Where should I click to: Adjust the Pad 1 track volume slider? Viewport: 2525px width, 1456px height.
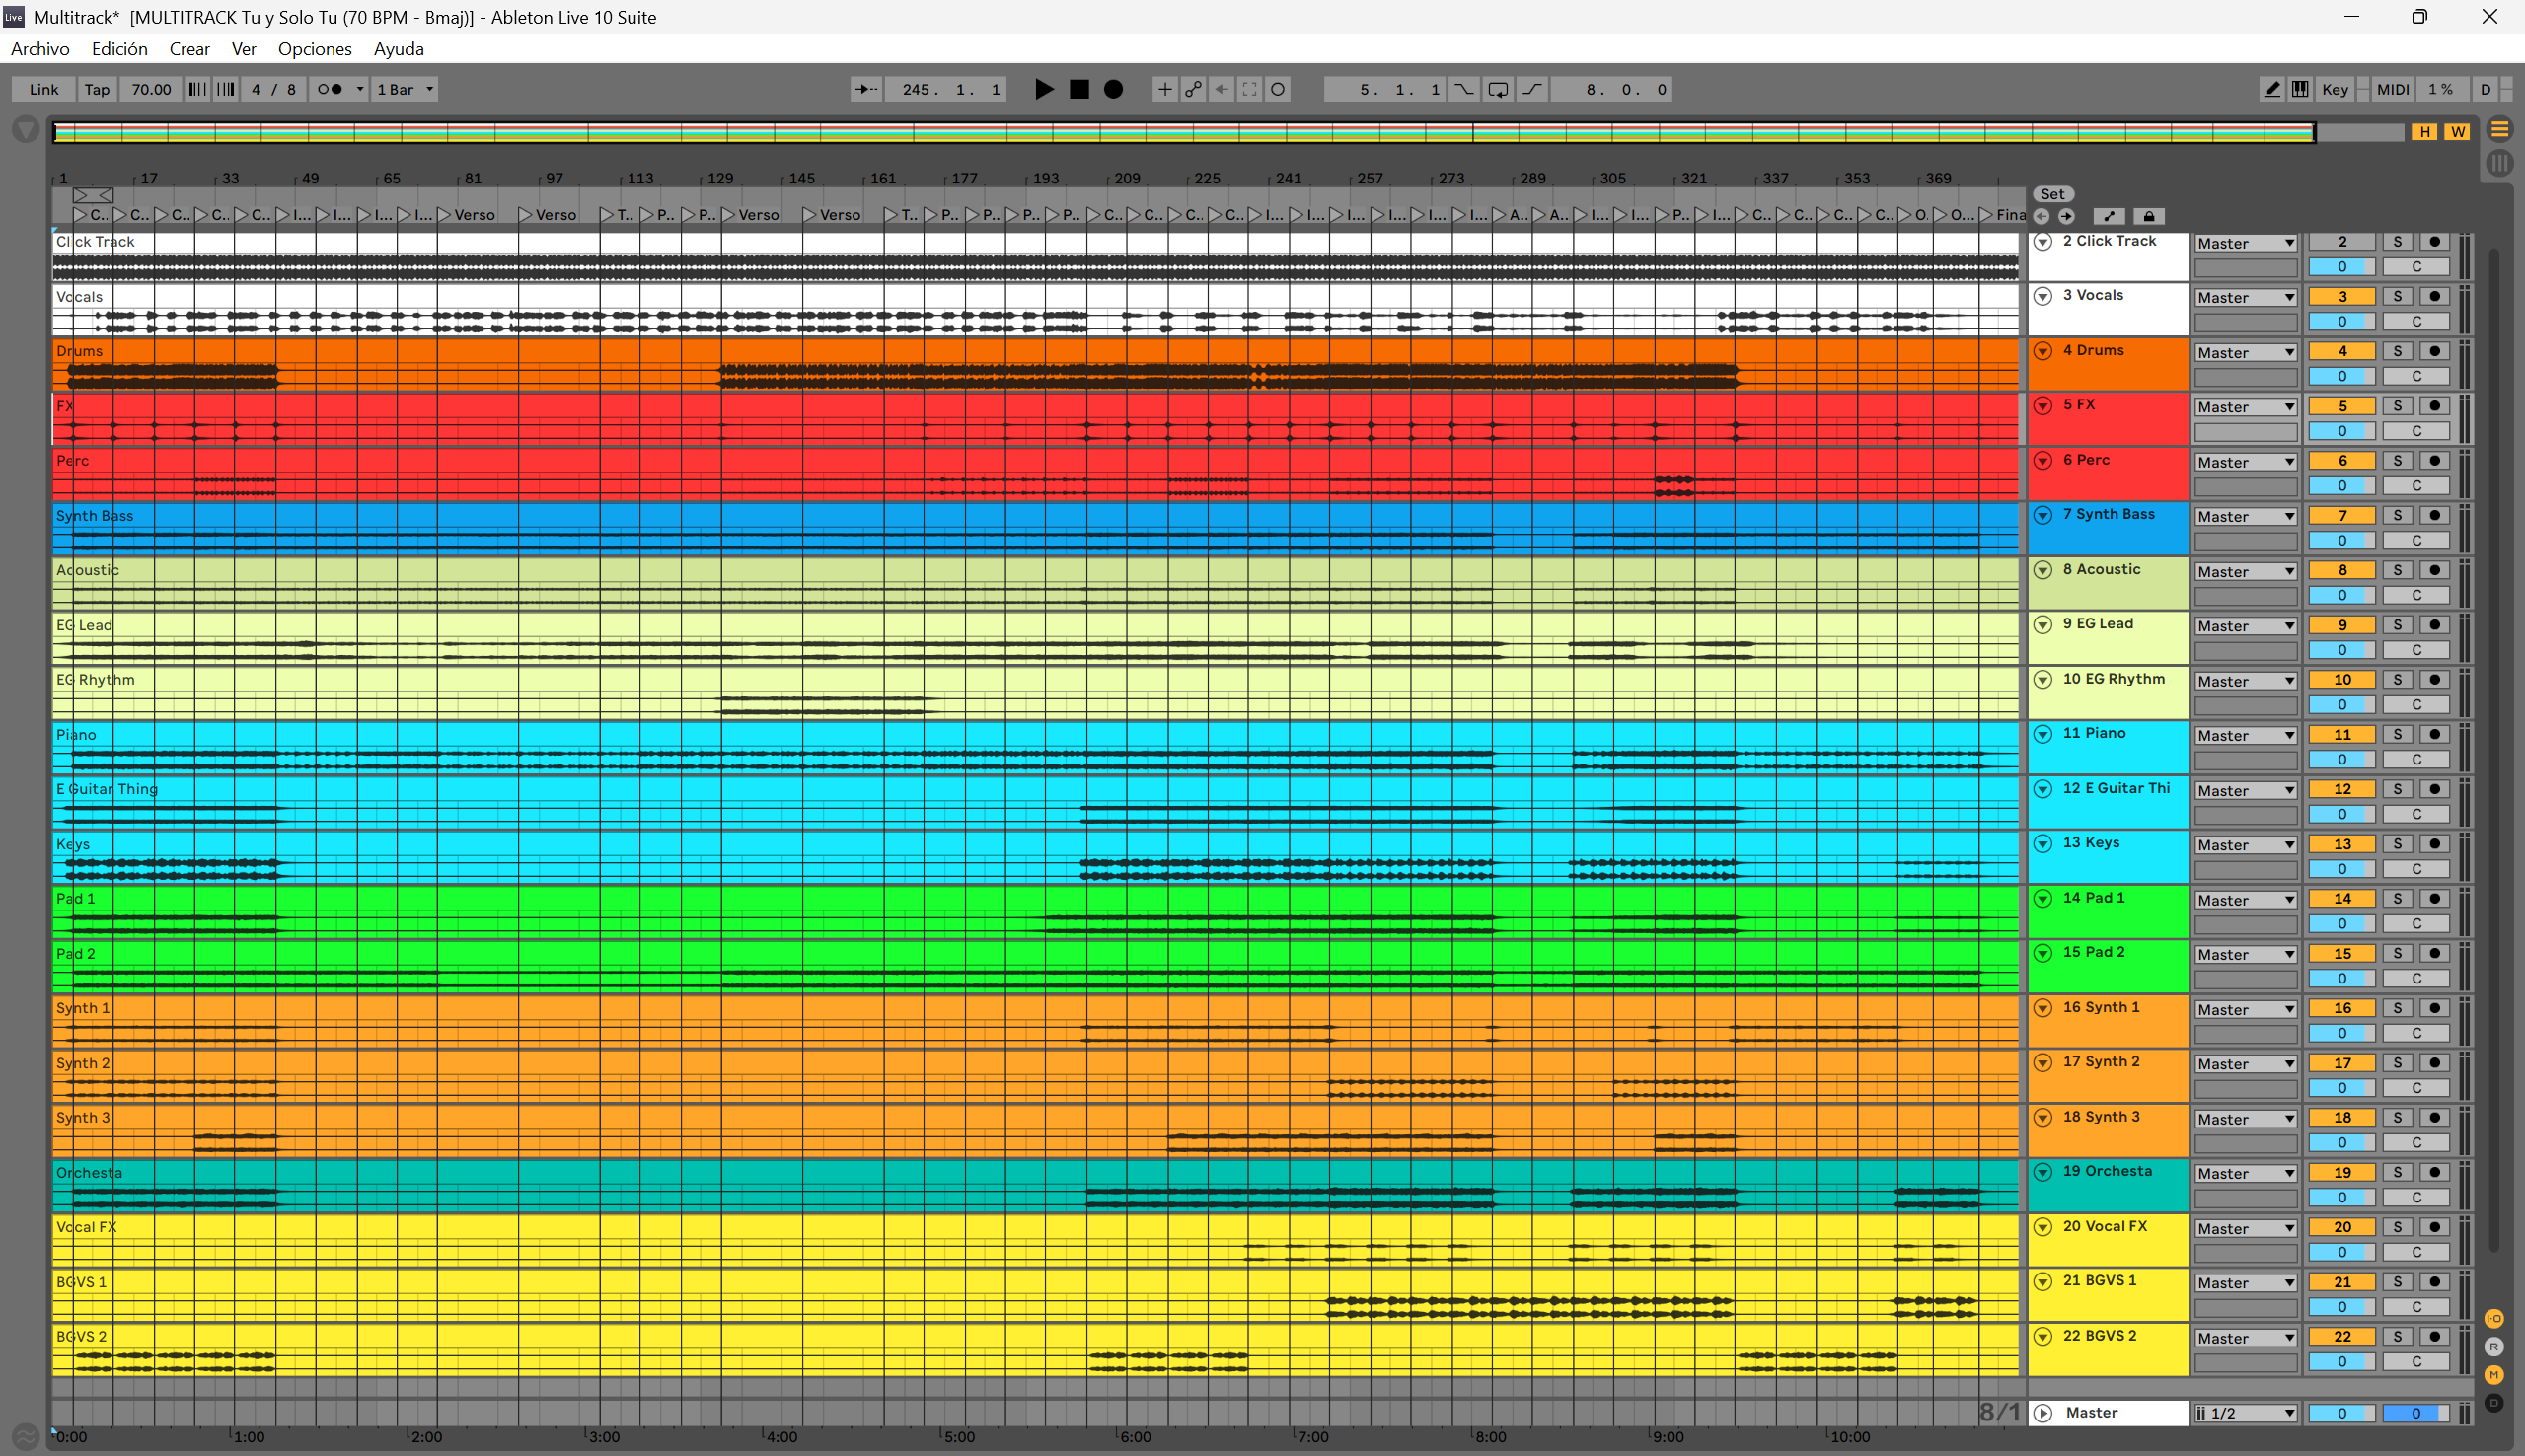pyautogui.click(x=2341, y=923)
